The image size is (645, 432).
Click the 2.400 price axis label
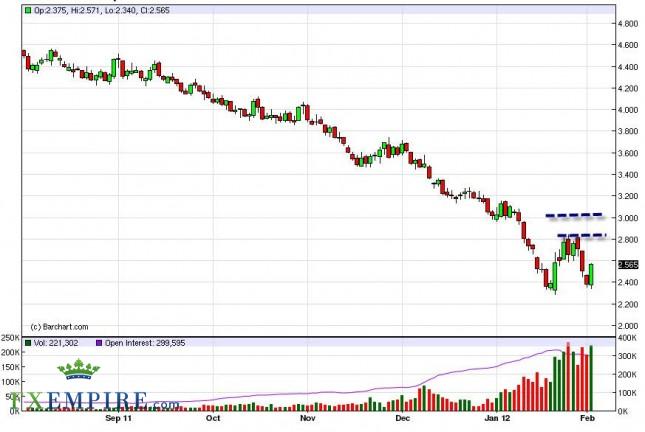coord(628,282)
